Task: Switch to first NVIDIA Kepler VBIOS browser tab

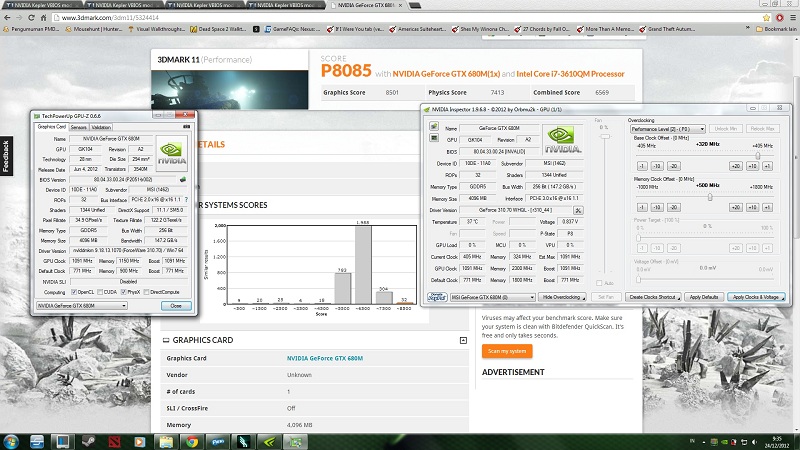Action: pos(41,5)
